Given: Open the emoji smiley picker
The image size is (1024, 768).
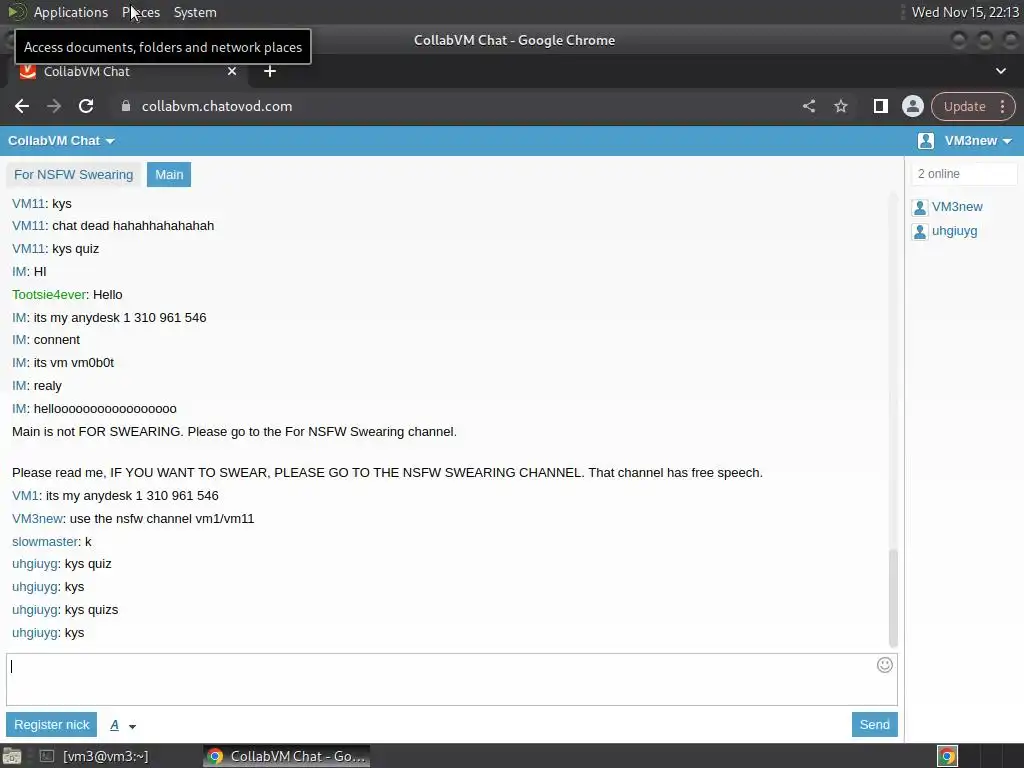Looking at the screenshot, I should coord(884,665).
